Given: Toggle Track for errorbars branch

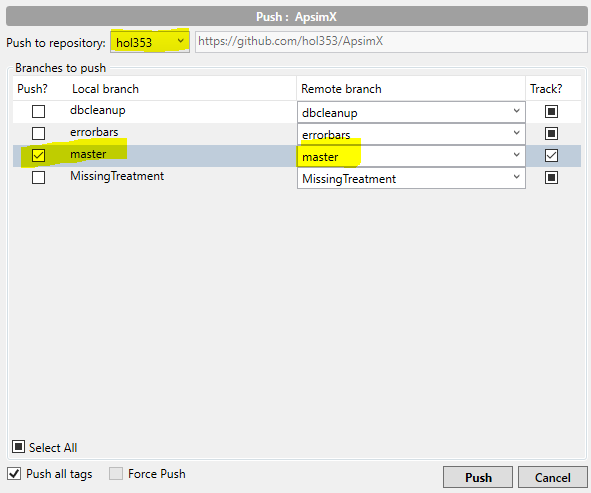Looking at the screenshot, I should [551, 133].
